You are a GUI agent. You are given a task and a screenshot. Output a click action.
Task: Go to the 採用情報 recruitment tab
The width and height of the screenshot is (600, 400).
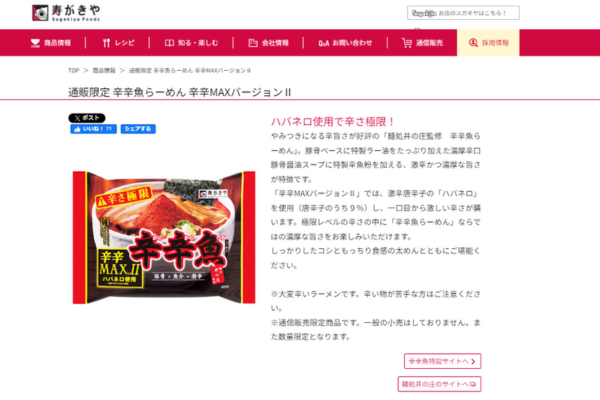coord(488,42)
